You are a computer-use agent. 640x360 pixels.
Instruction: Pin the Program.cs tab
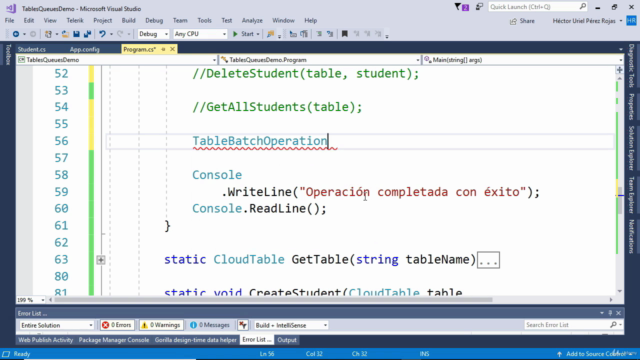(163, 49)
